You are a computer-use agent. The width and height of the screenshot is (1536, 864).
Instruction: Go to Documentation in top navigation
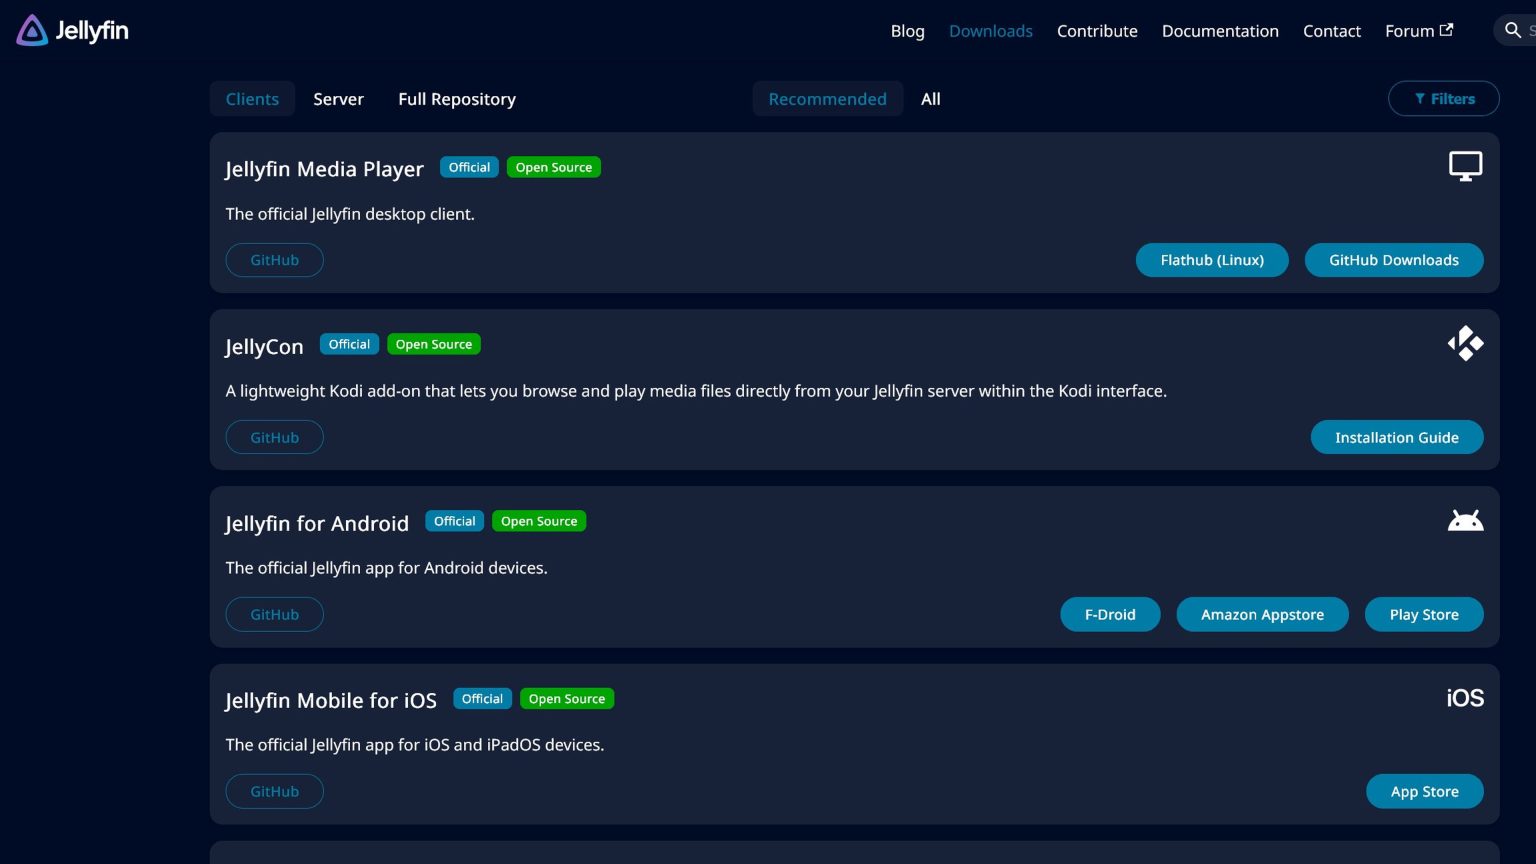click(x=1220, y=31)
